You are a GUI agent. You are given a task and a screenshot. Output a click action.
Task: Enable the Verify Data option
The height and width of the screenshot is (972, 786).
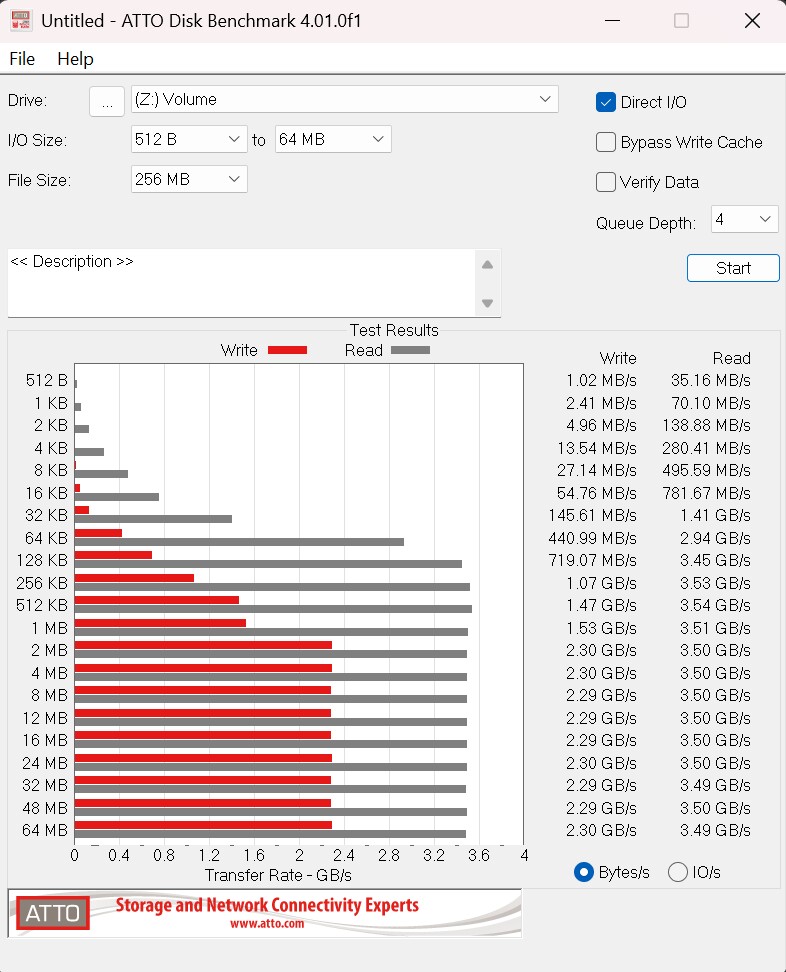pos(606,182)
